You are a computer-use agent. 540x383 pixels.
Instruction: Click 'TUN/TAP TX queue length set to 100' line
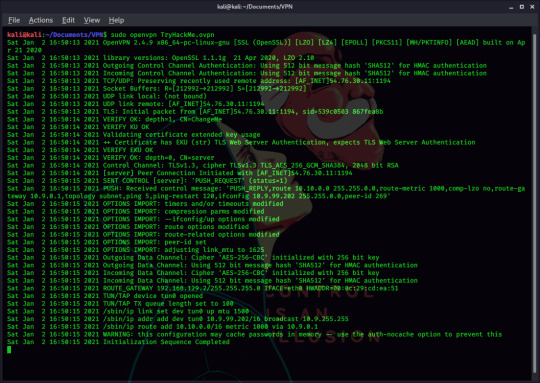[x=120, y=303]
